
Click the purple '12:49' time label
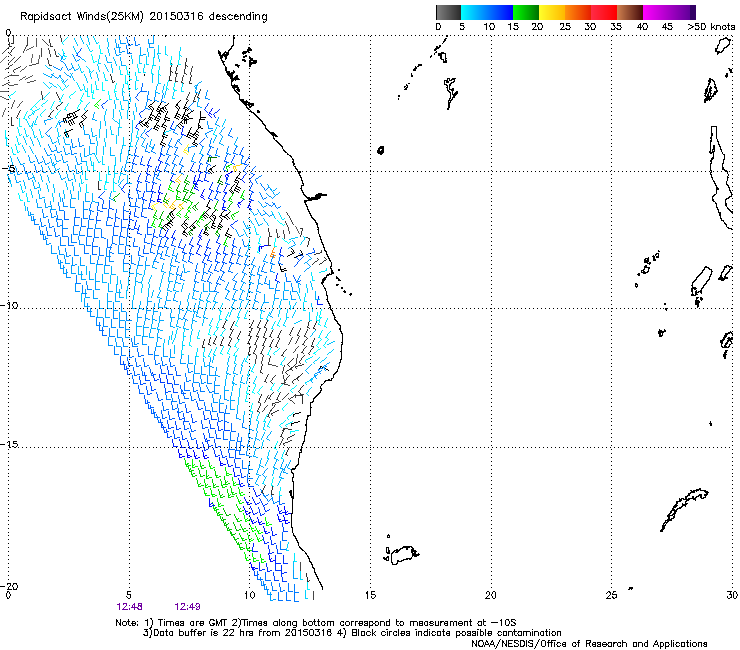click(187, 607)
